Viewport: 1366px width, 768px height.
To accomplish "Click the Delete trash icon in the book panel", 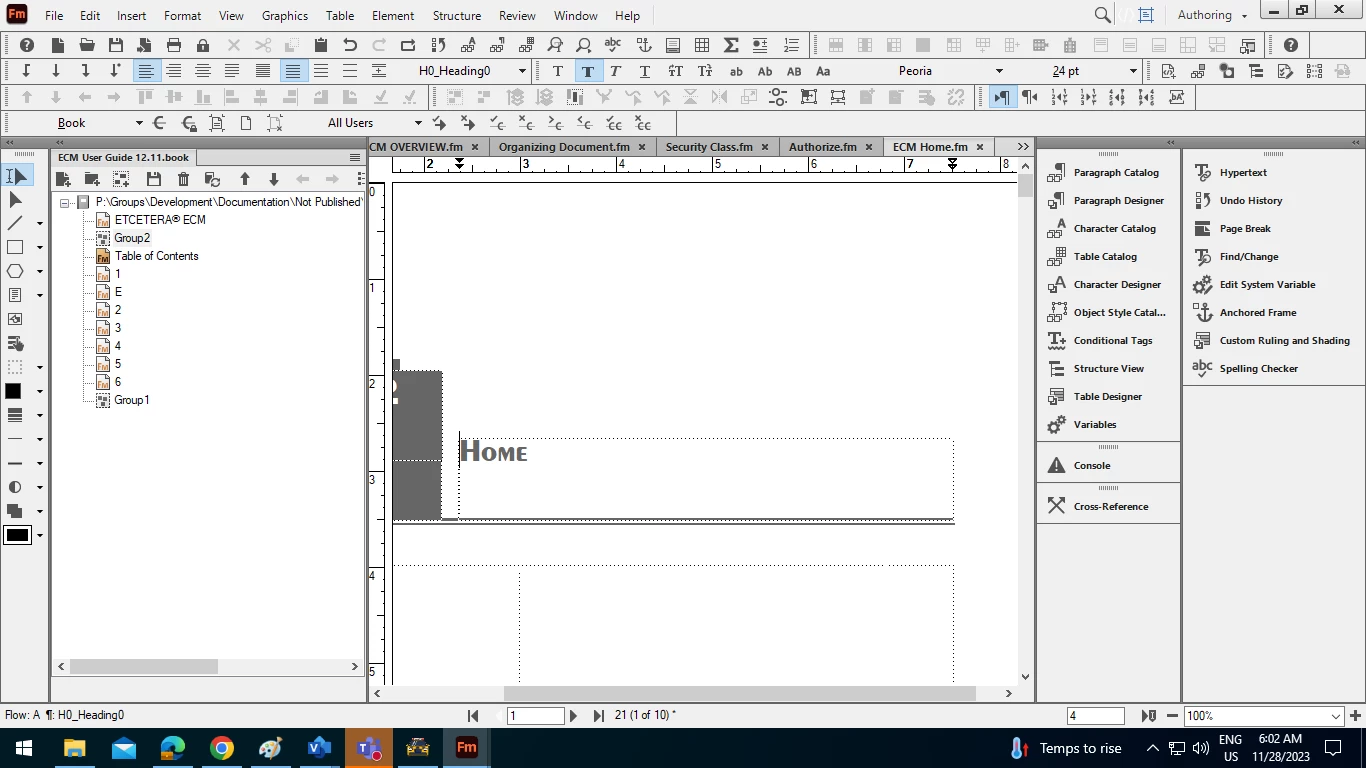I will click(183, 179).
